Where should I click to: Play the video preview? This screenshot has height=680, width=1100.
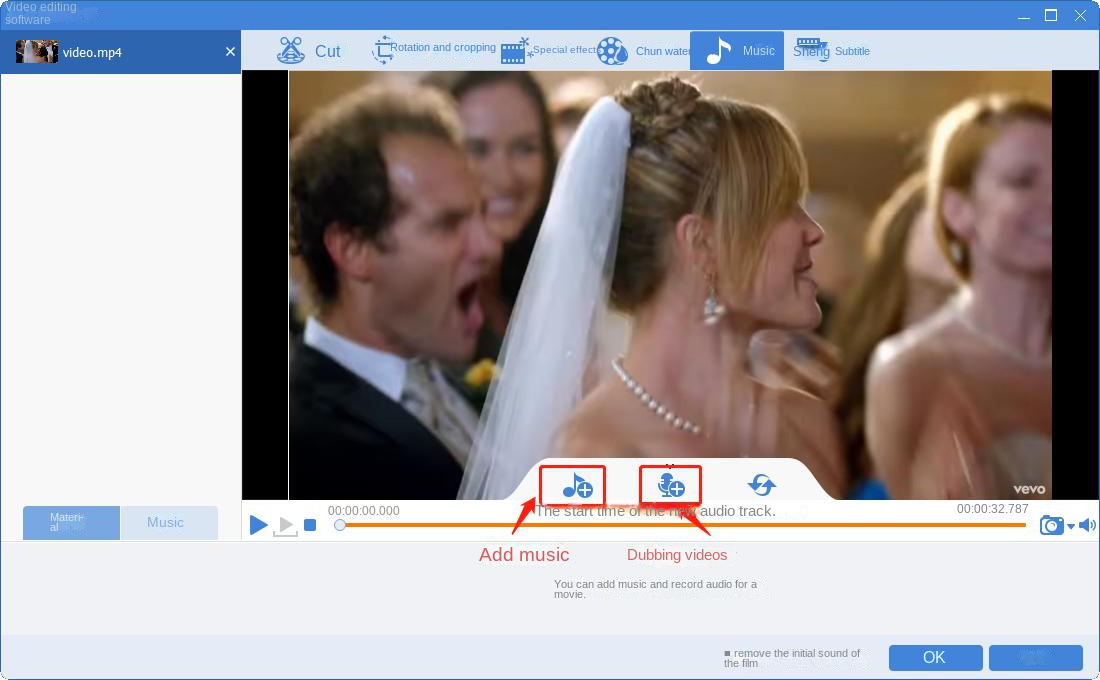pos(258,525)
